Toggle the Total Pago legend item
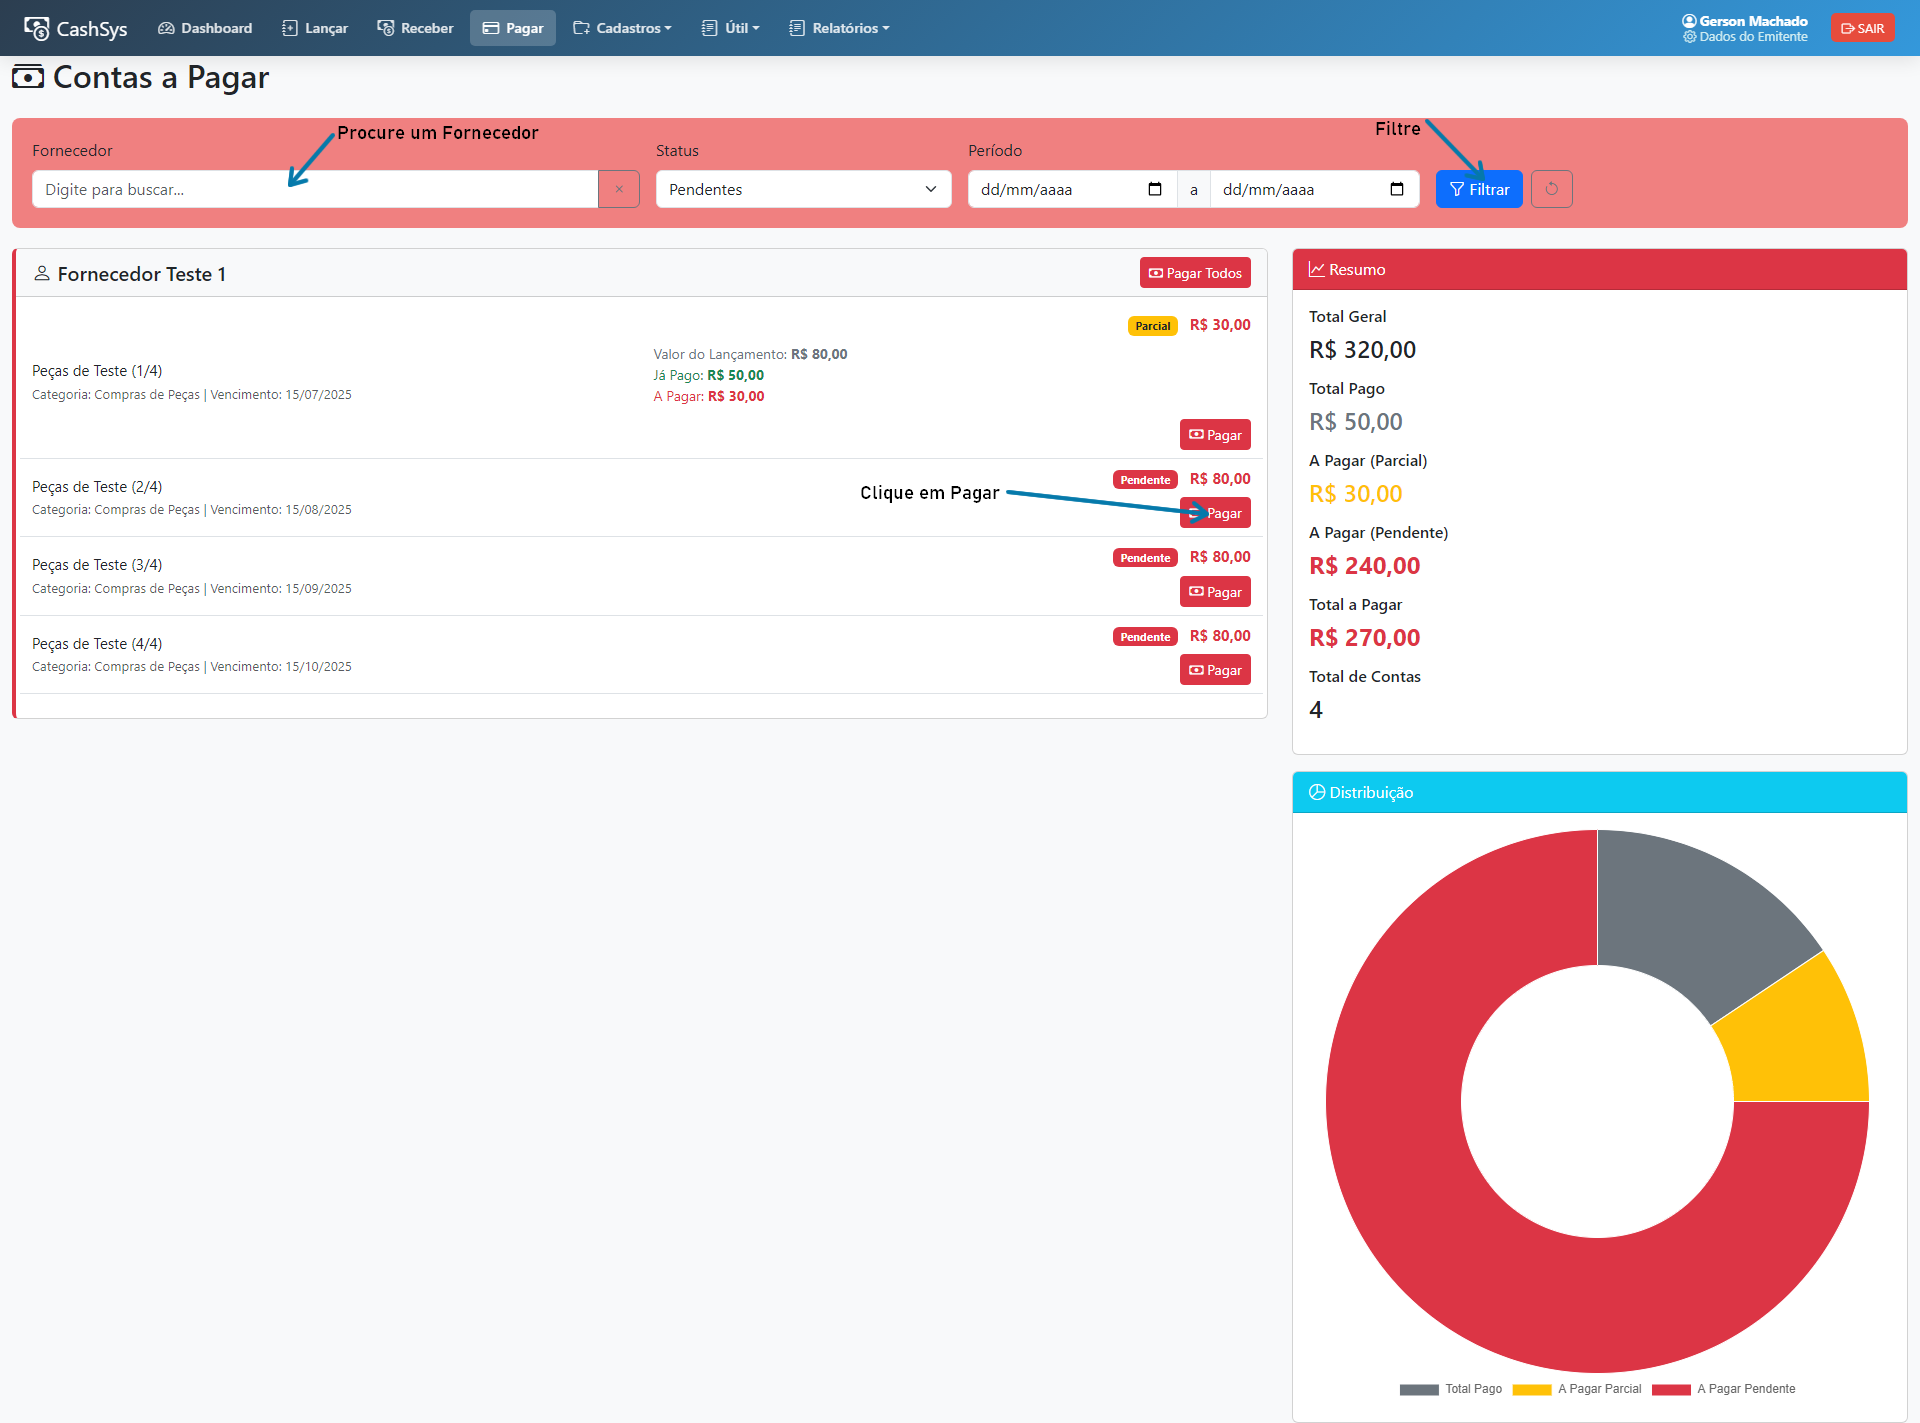The height and width of the screenshot is (1423, 1920). [x=1451, y=1389]
